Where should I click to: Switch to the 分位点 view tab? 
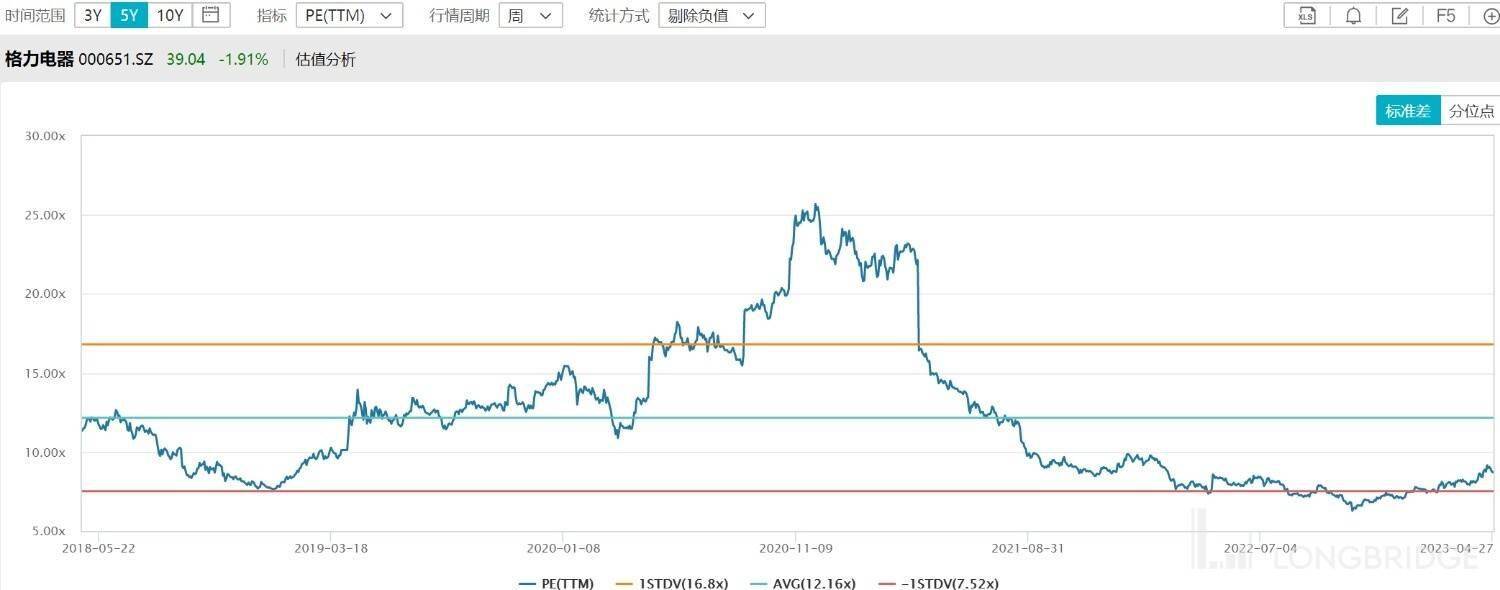click(1471, 111)
